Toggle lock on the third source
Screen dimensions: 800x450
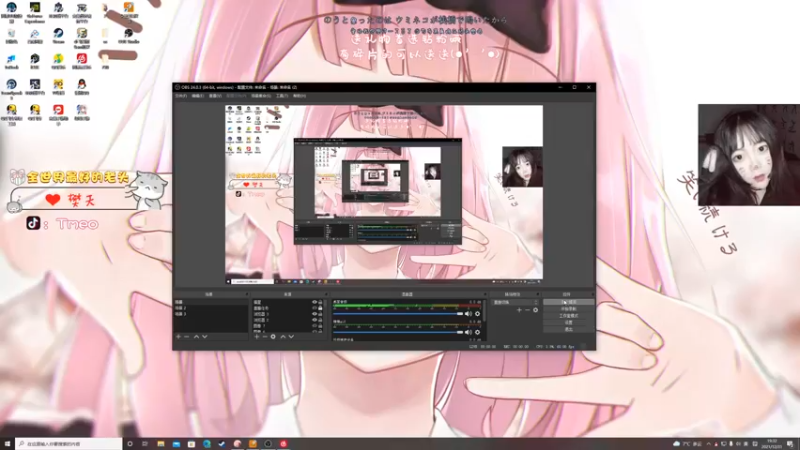click(320, 314)
